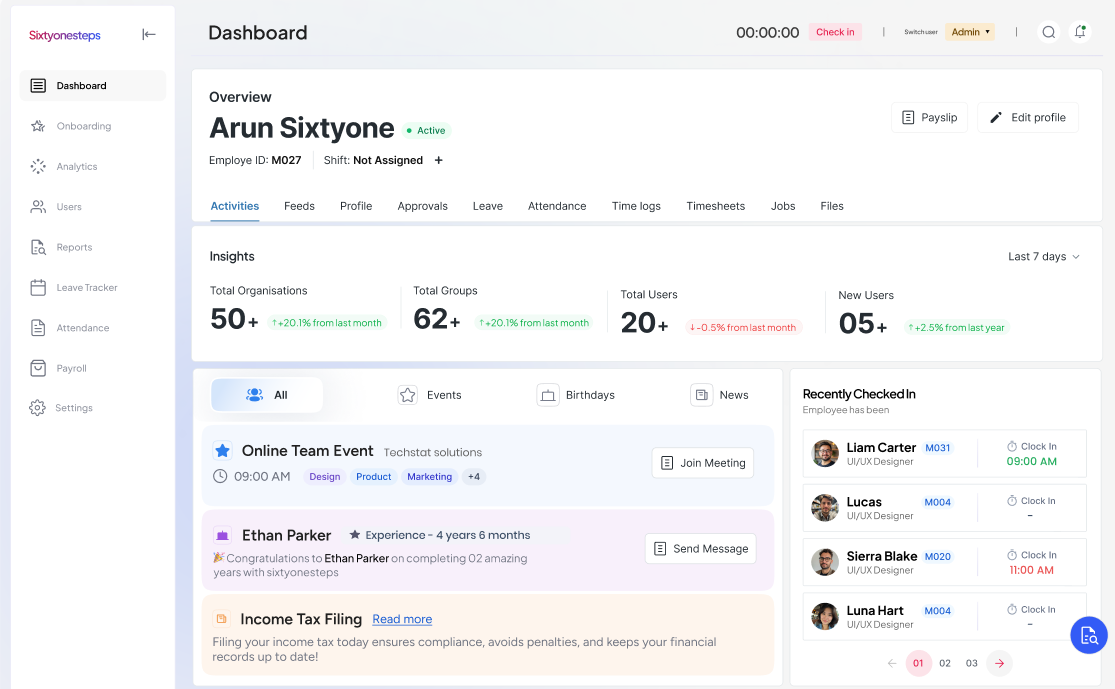Filter activity feed by Events

[430, 395]
